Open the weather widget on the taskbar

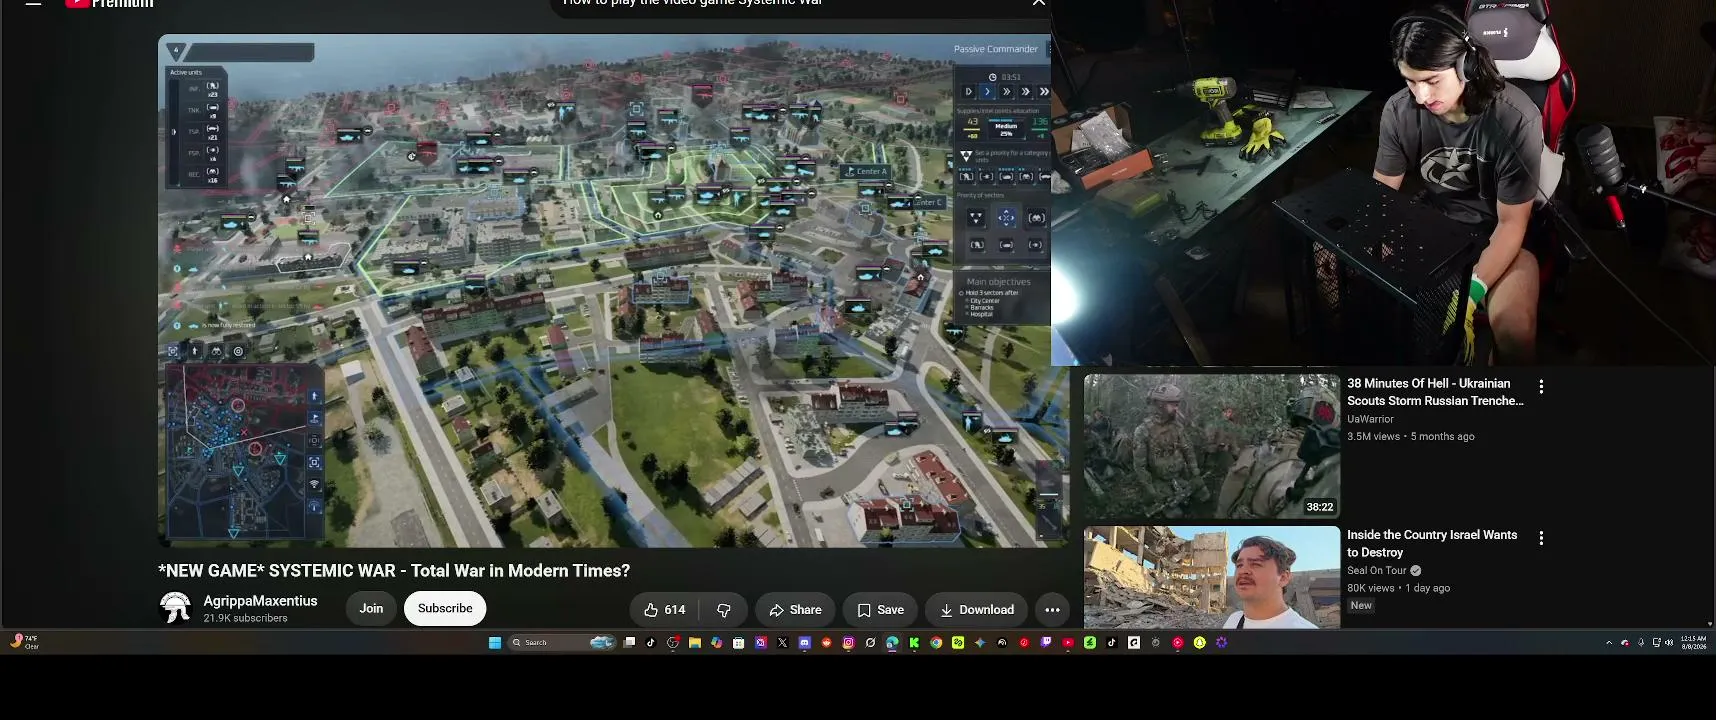pyautogui.click(x=25, y=642)
